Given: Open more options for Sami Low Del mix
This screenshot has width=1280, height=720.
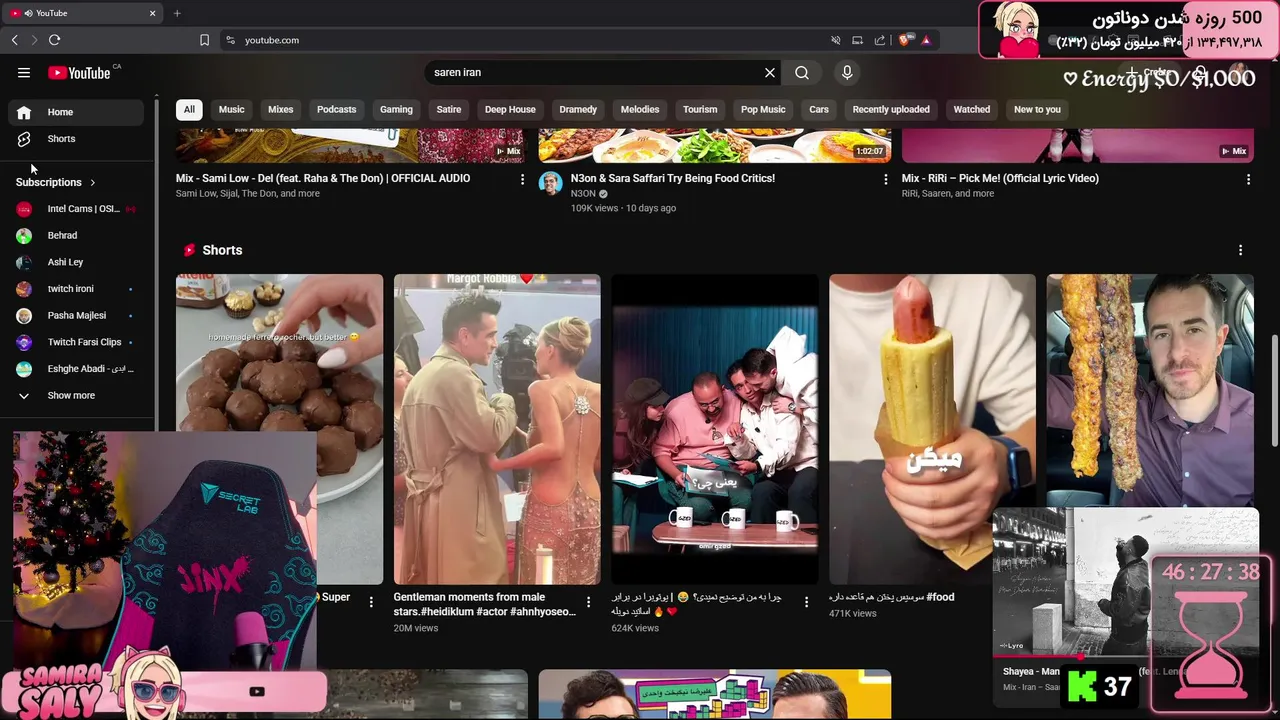Looking at the screenshot, I should pyautogui.click(x=522, y=179).
